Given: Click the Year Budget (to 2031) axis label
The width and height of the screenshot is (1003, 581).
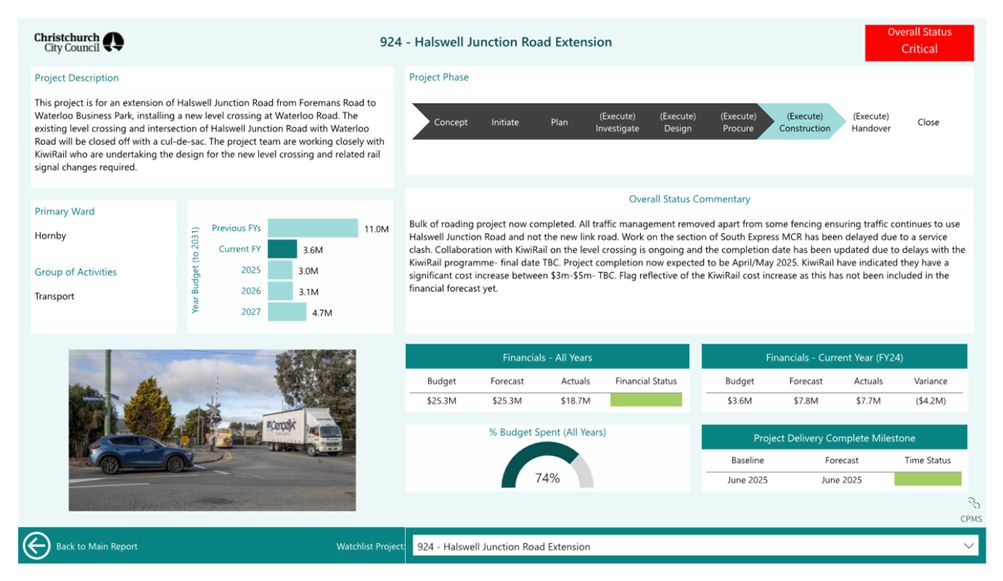Looking at the screenshot, I should pos(195,269).
